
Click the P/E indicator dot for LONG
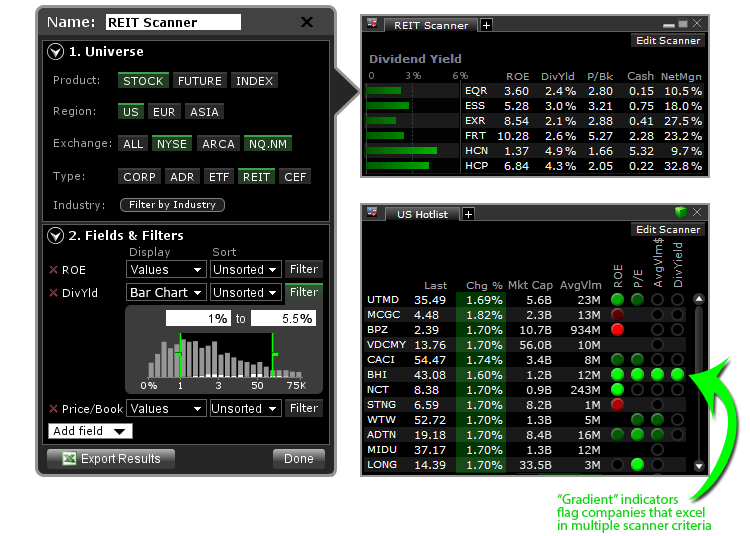637,464
